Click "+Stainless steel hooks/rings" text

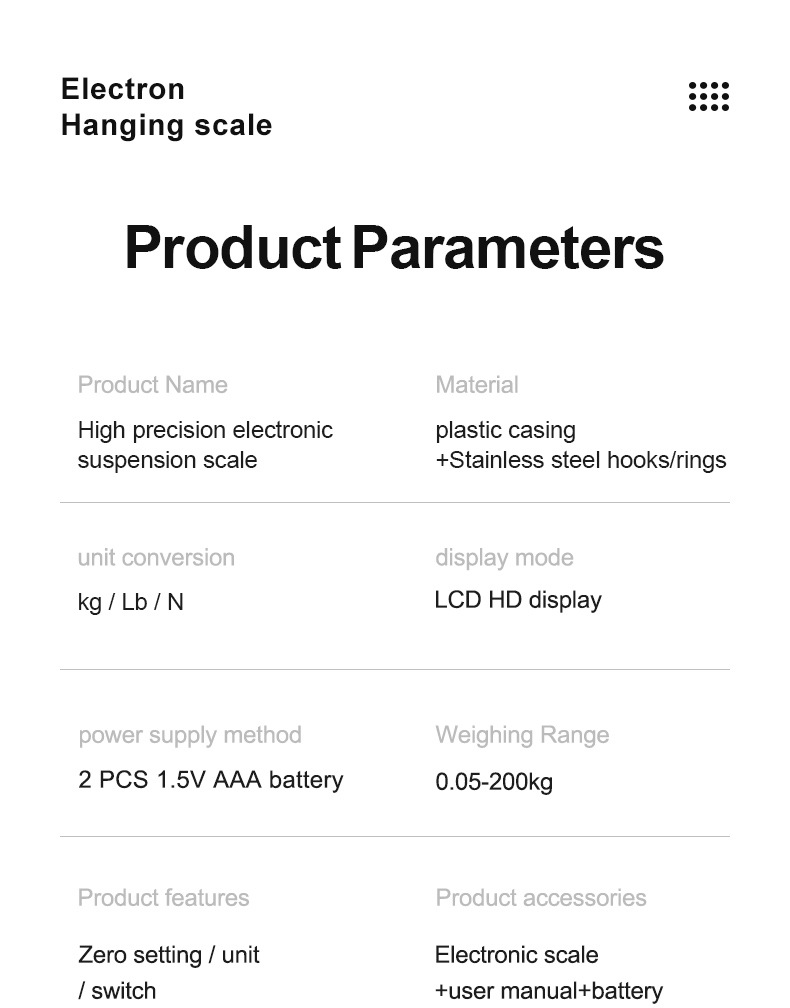pos(581,460)
